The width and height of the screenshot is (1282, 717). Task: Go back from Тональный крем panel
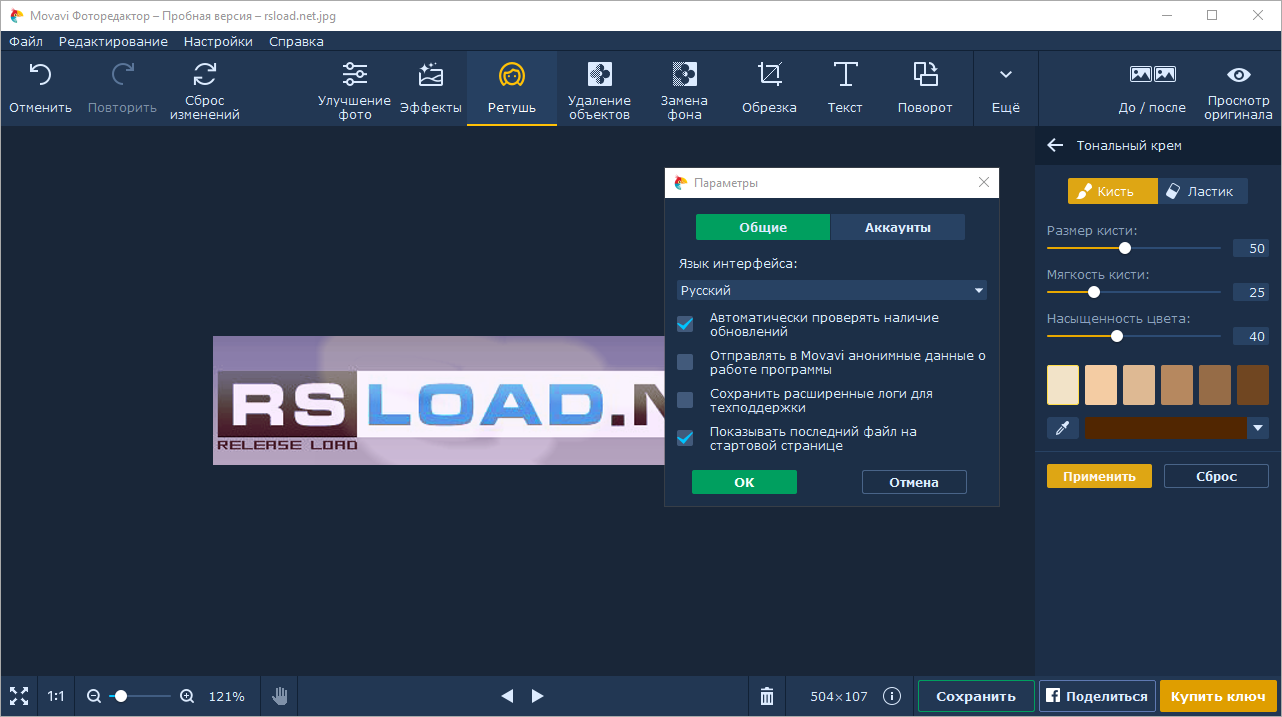tap(1055, 145)
